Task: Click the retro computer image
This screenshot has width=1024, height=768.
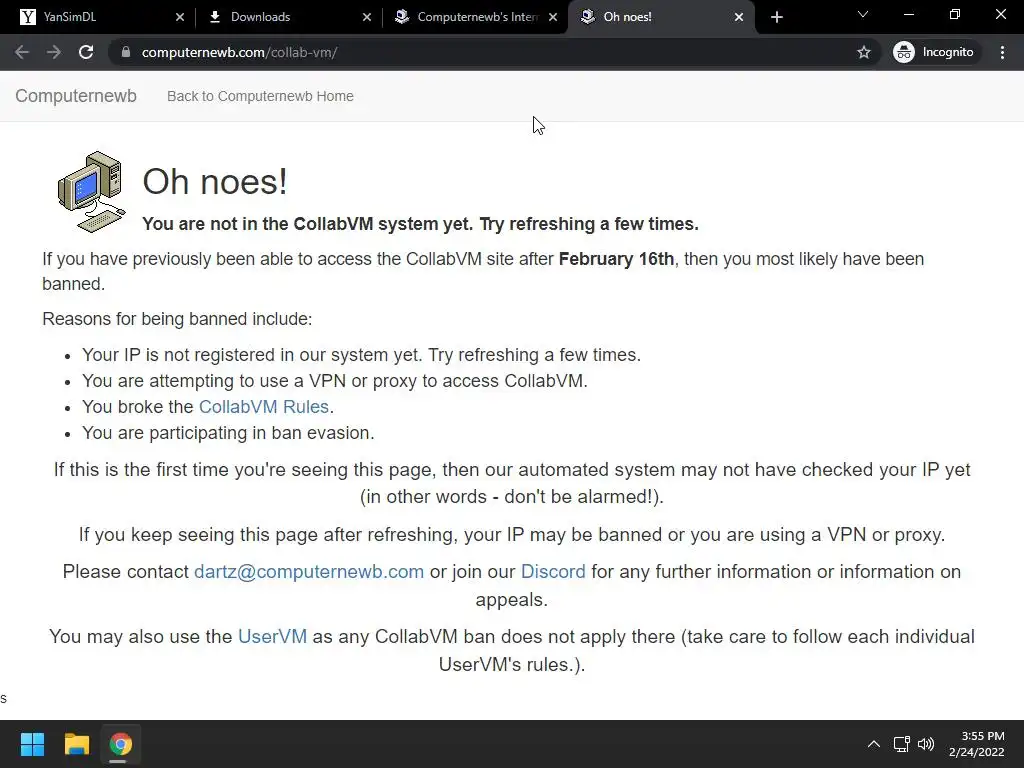Action: point(91,191)
